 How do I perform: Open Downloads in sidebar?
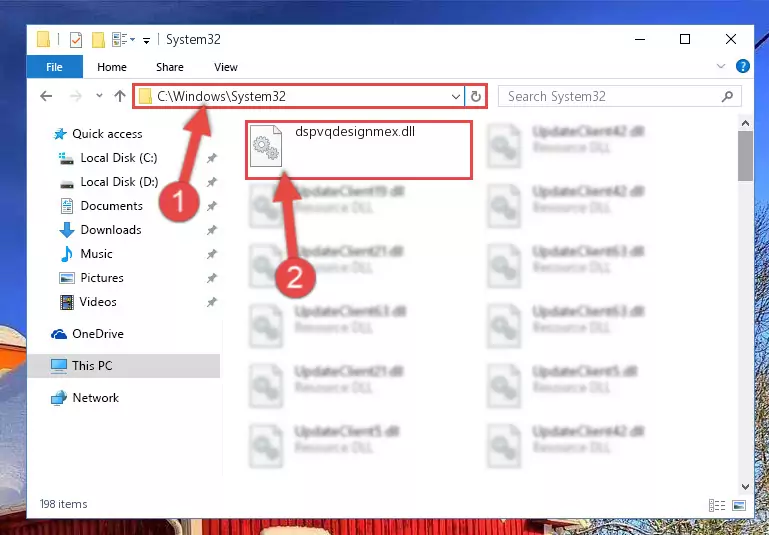click(111, 230)
